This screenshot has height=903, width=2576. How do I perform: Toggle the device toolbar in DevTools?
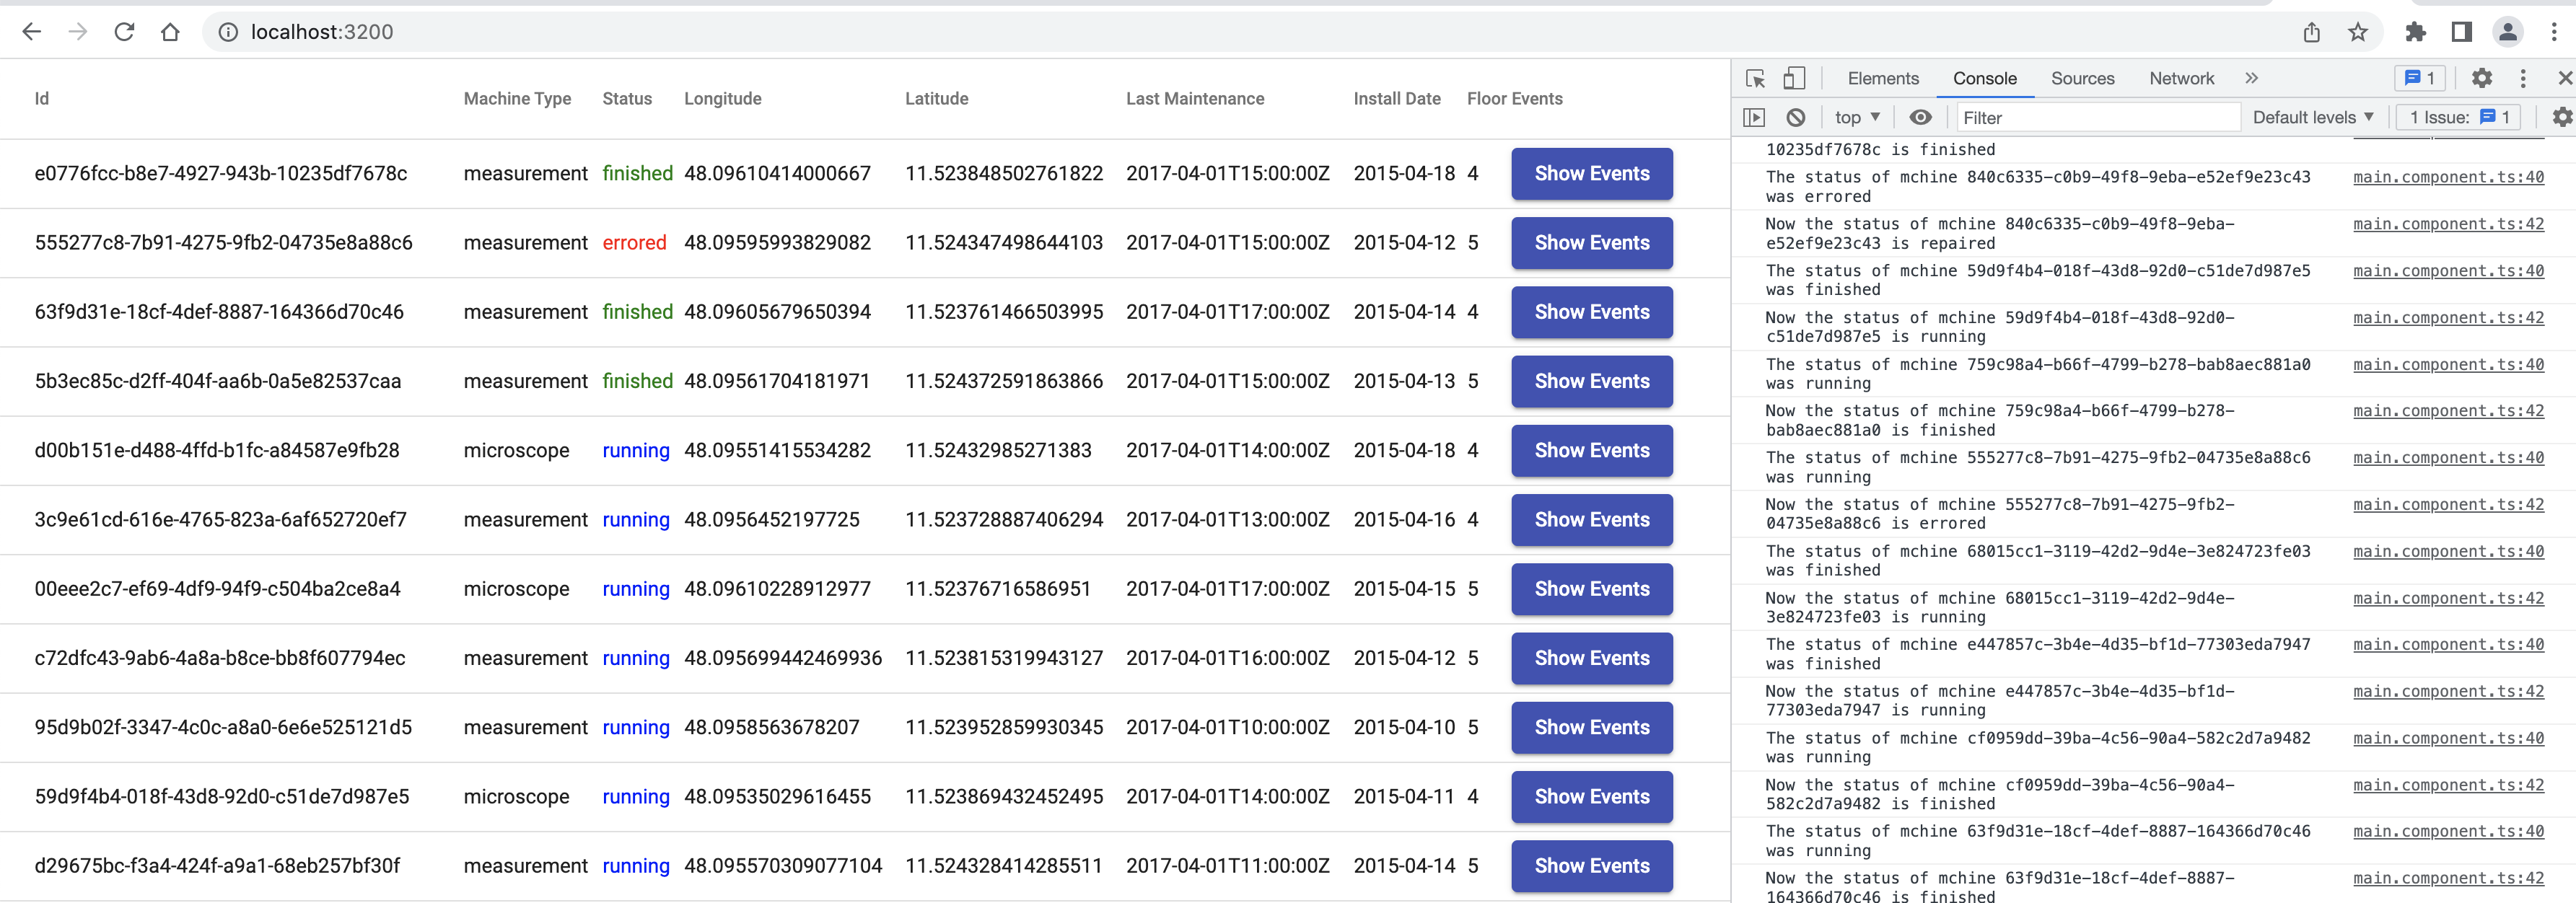(1794, 78)
